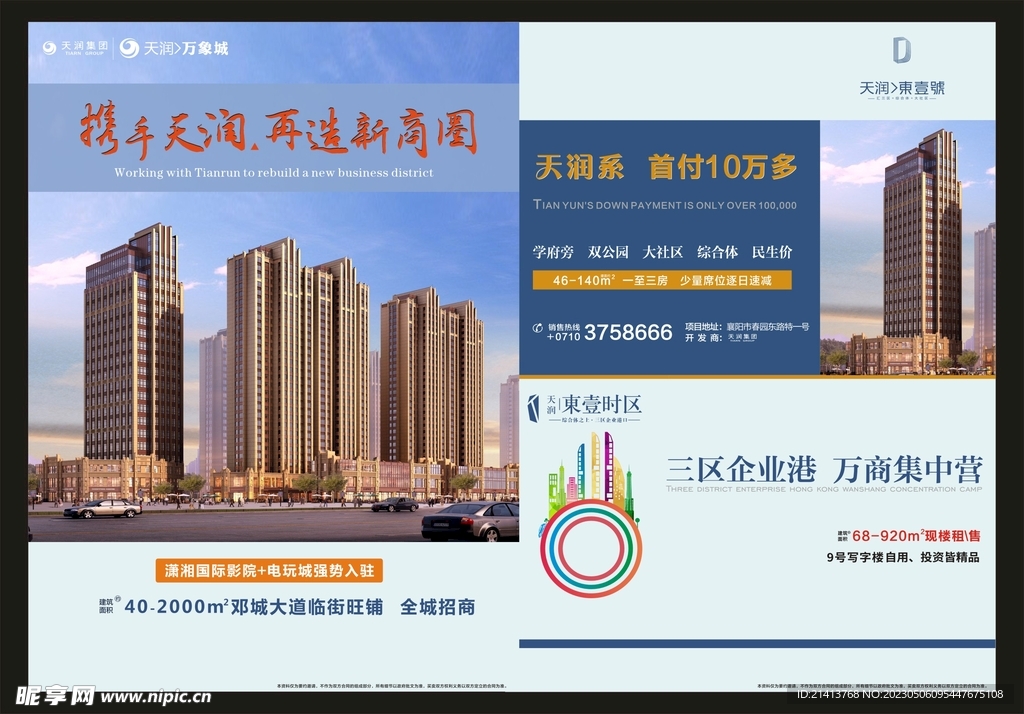Click the yellow 46-140m² 一至三房 banner

662,280
